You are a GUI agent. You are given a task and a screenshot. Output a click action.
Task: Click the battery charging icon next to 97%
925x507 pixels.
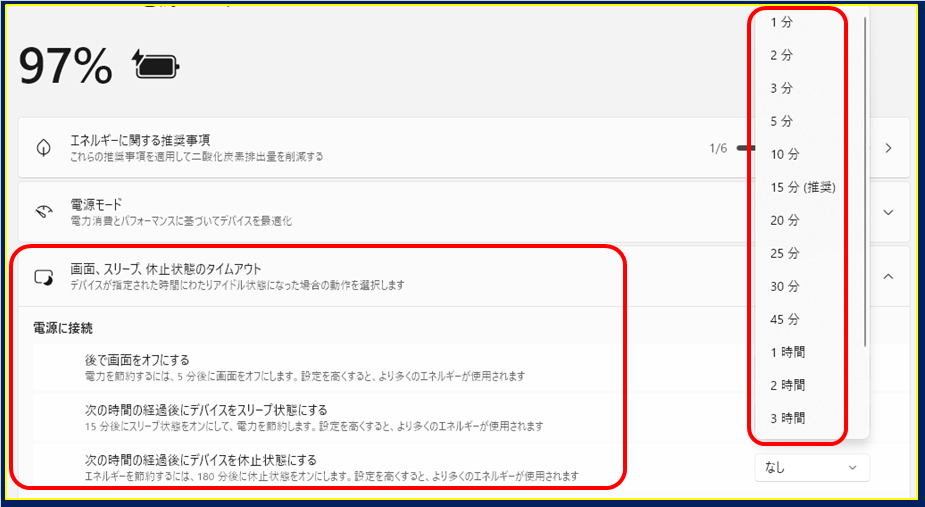tap(159, 66)
